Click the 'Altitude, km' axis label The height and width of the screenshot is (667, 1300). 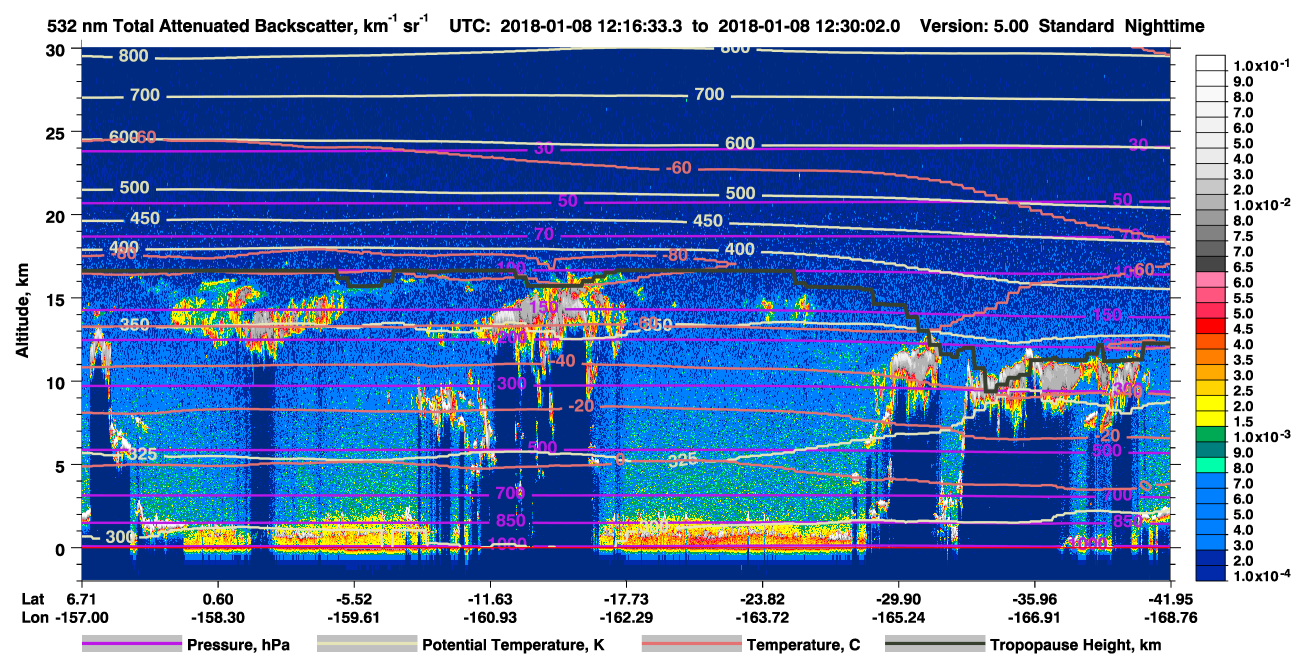pos(22,311)
